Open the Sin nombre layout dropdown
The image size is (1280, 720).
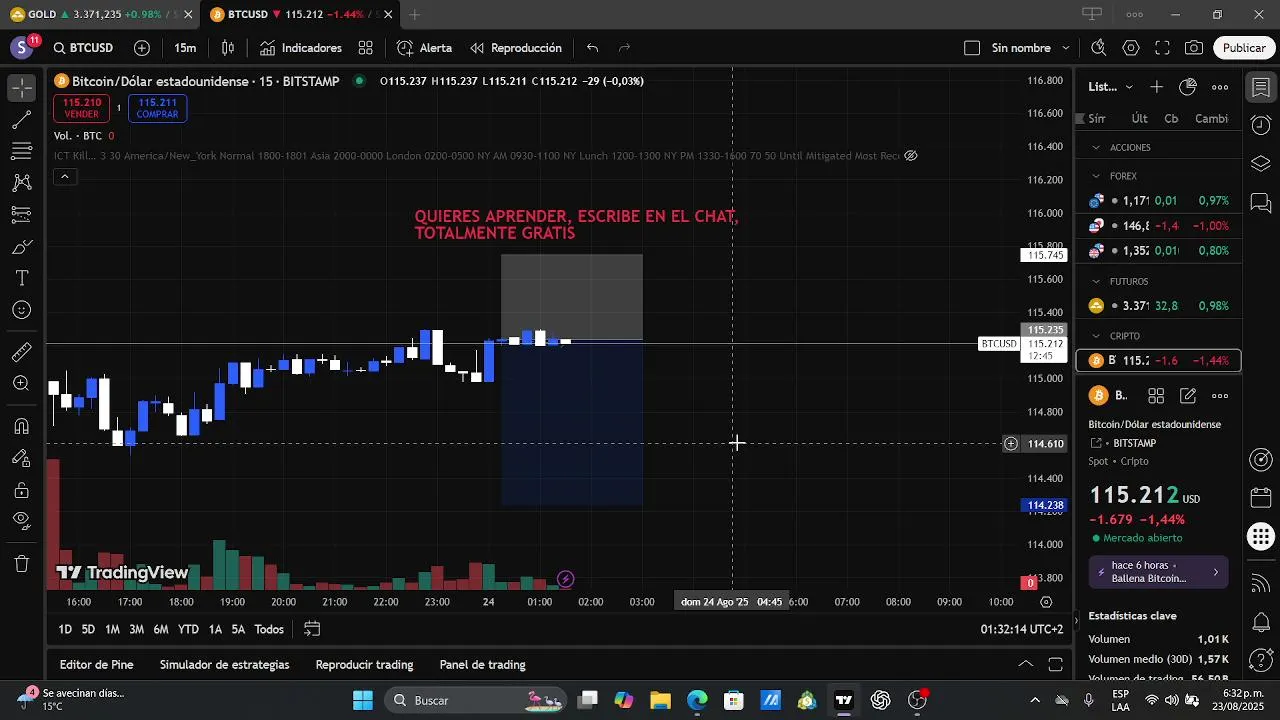(x=1030, y=48)
